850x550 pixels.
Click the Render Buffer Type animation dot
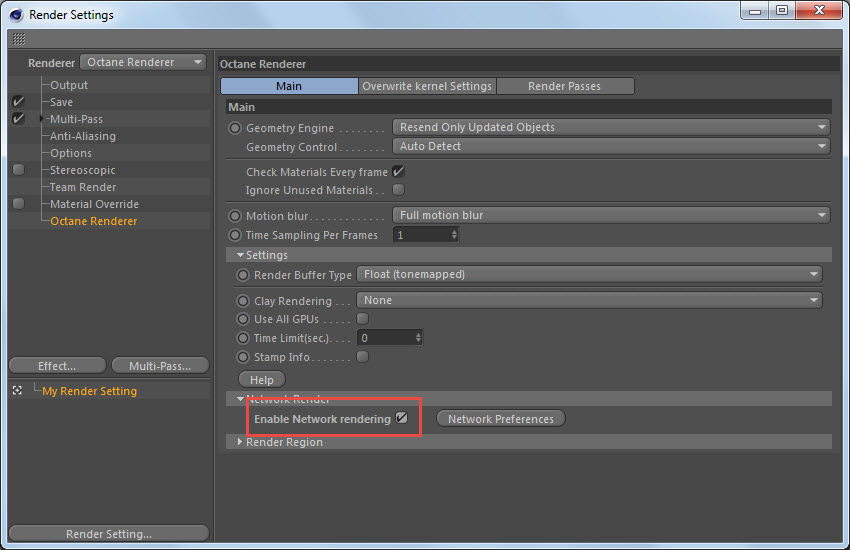(x=243, y=275)
